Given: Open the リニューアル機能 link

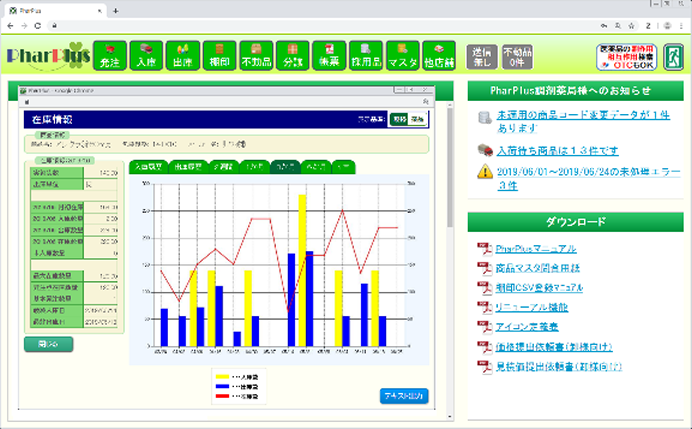Looking at the screenshot, I should pos(532,307).
